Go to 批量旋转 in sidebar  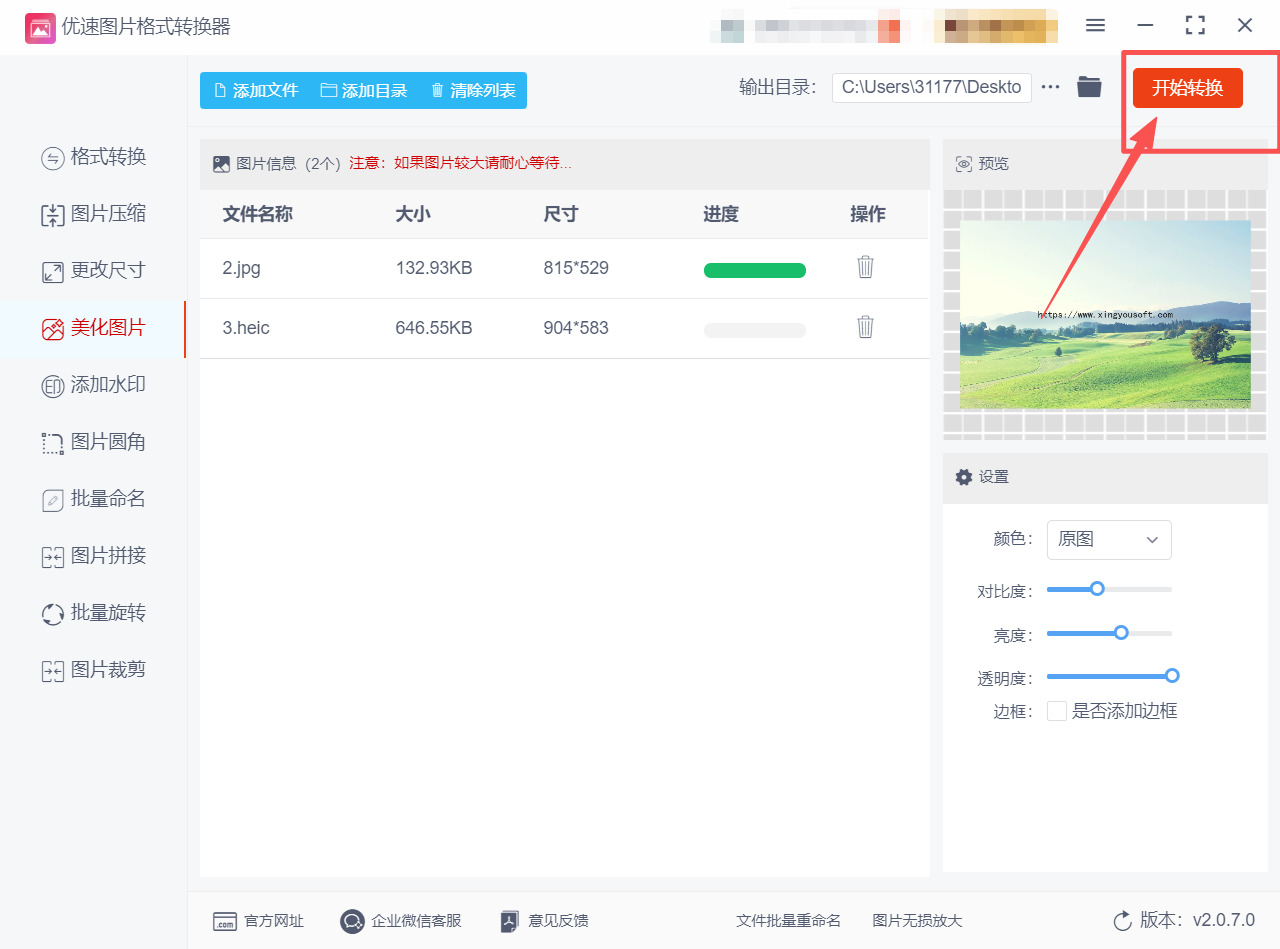(94, 613)
